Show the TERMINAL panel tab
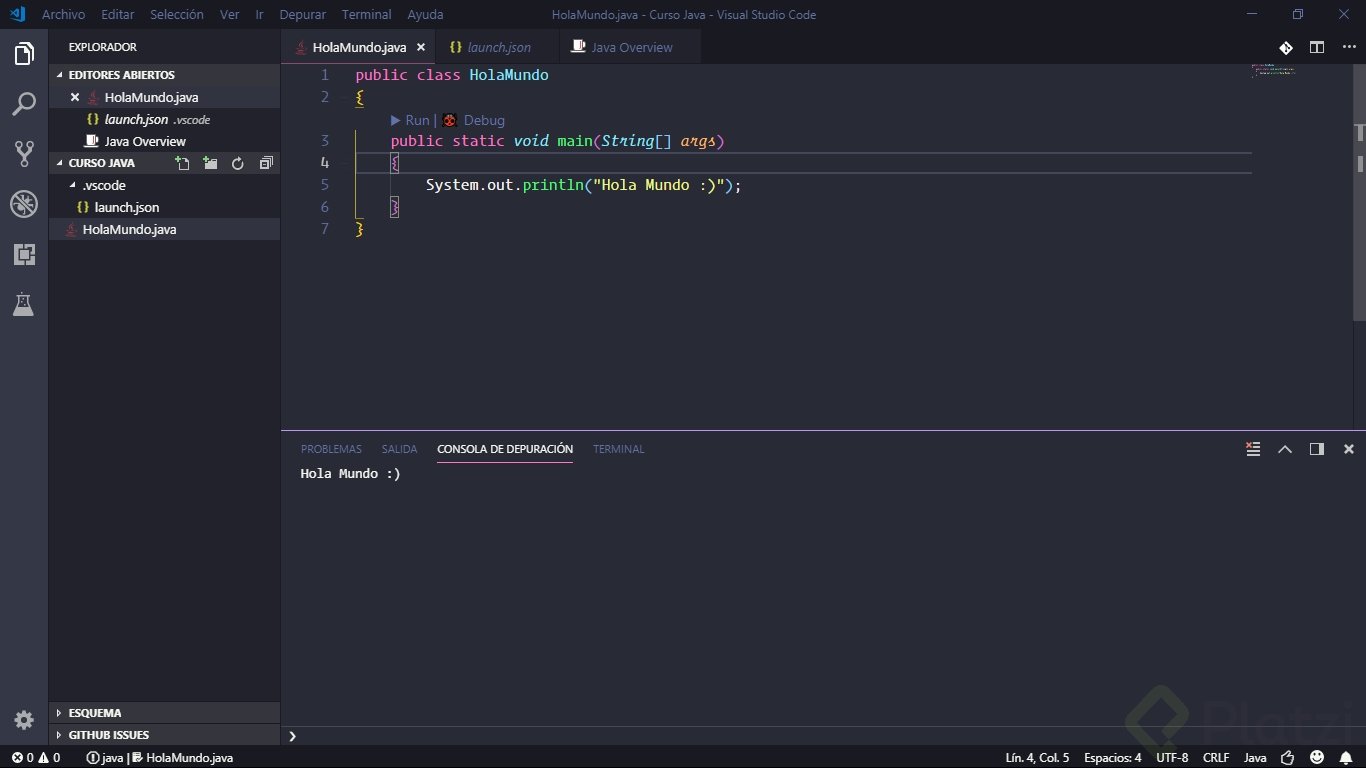 click(618, 449)
